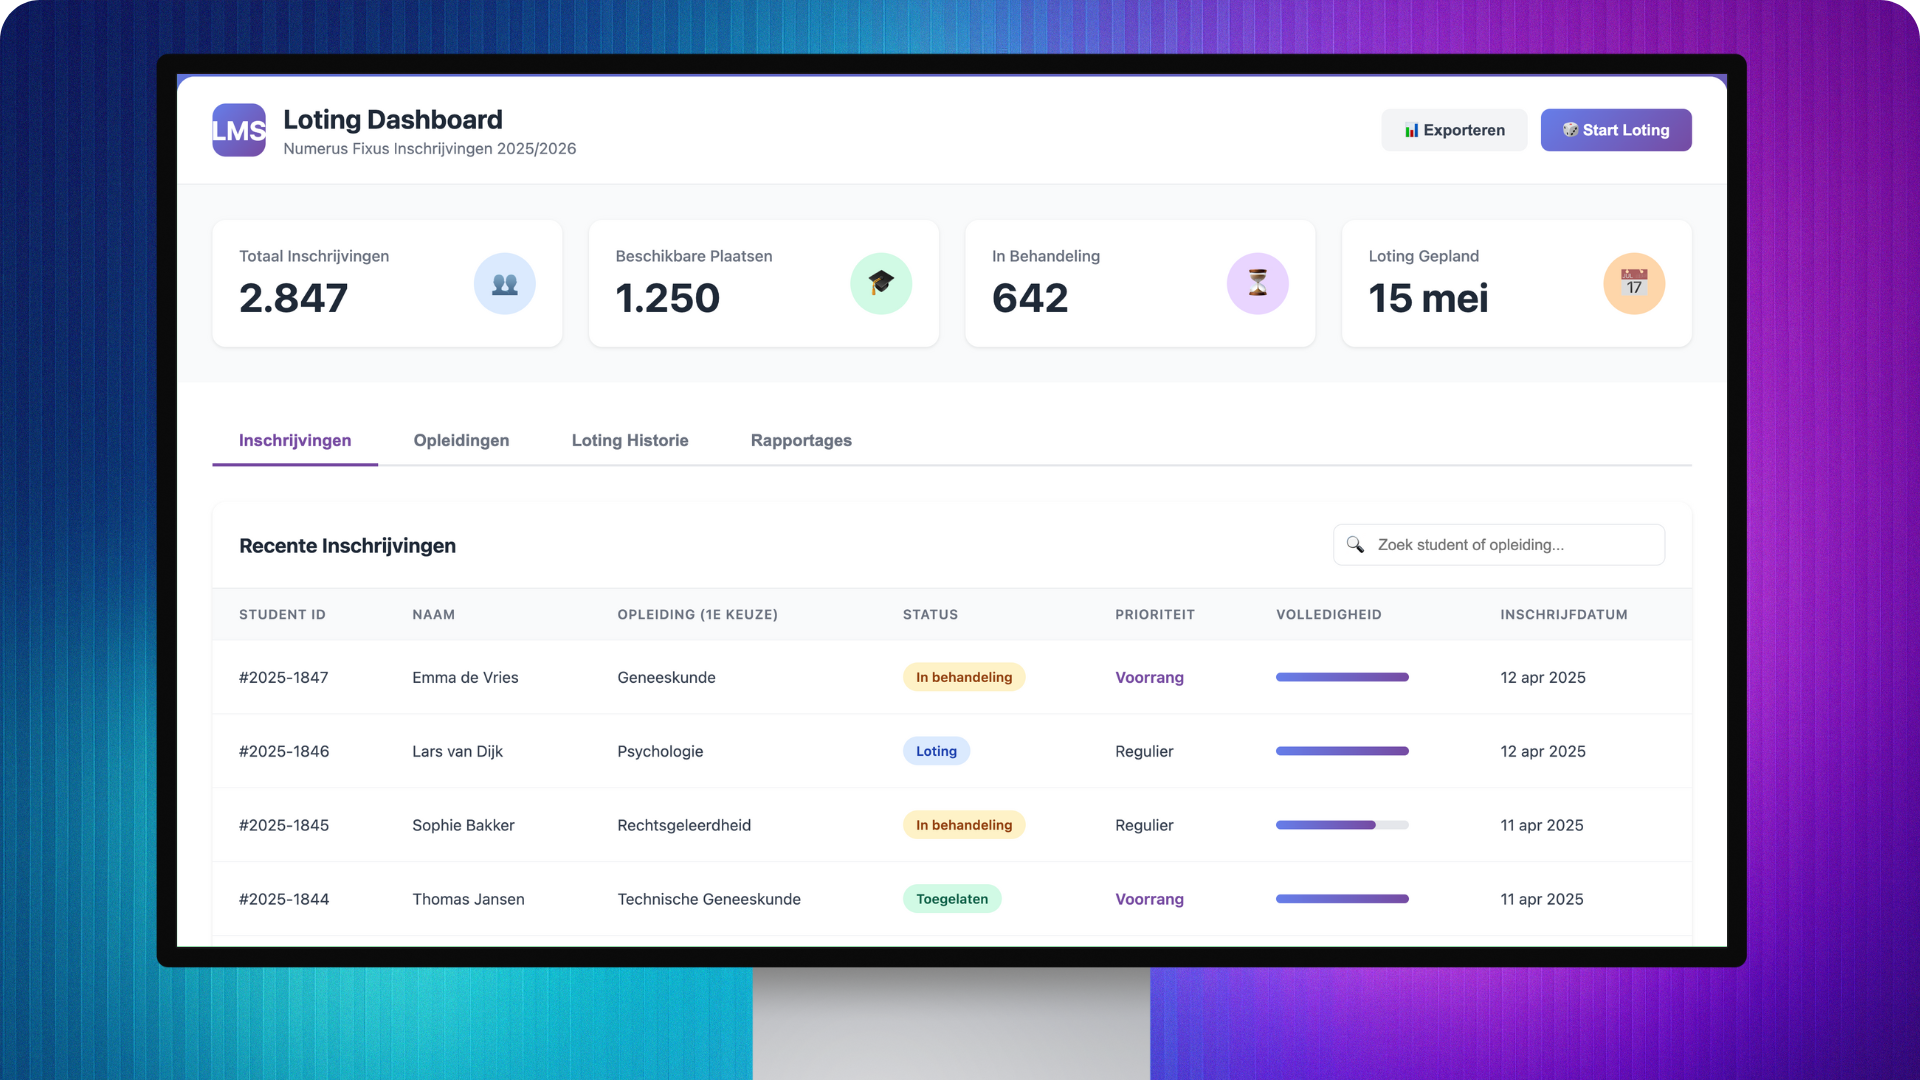Click the graduation cap icon

[x=880, y=284]
